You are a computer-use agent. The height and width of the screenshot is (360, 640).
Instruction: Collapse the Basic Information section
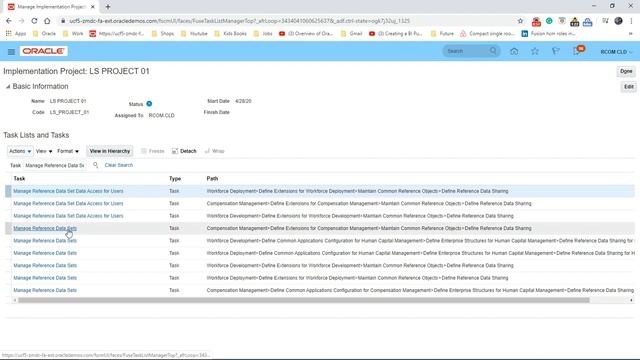8,87
